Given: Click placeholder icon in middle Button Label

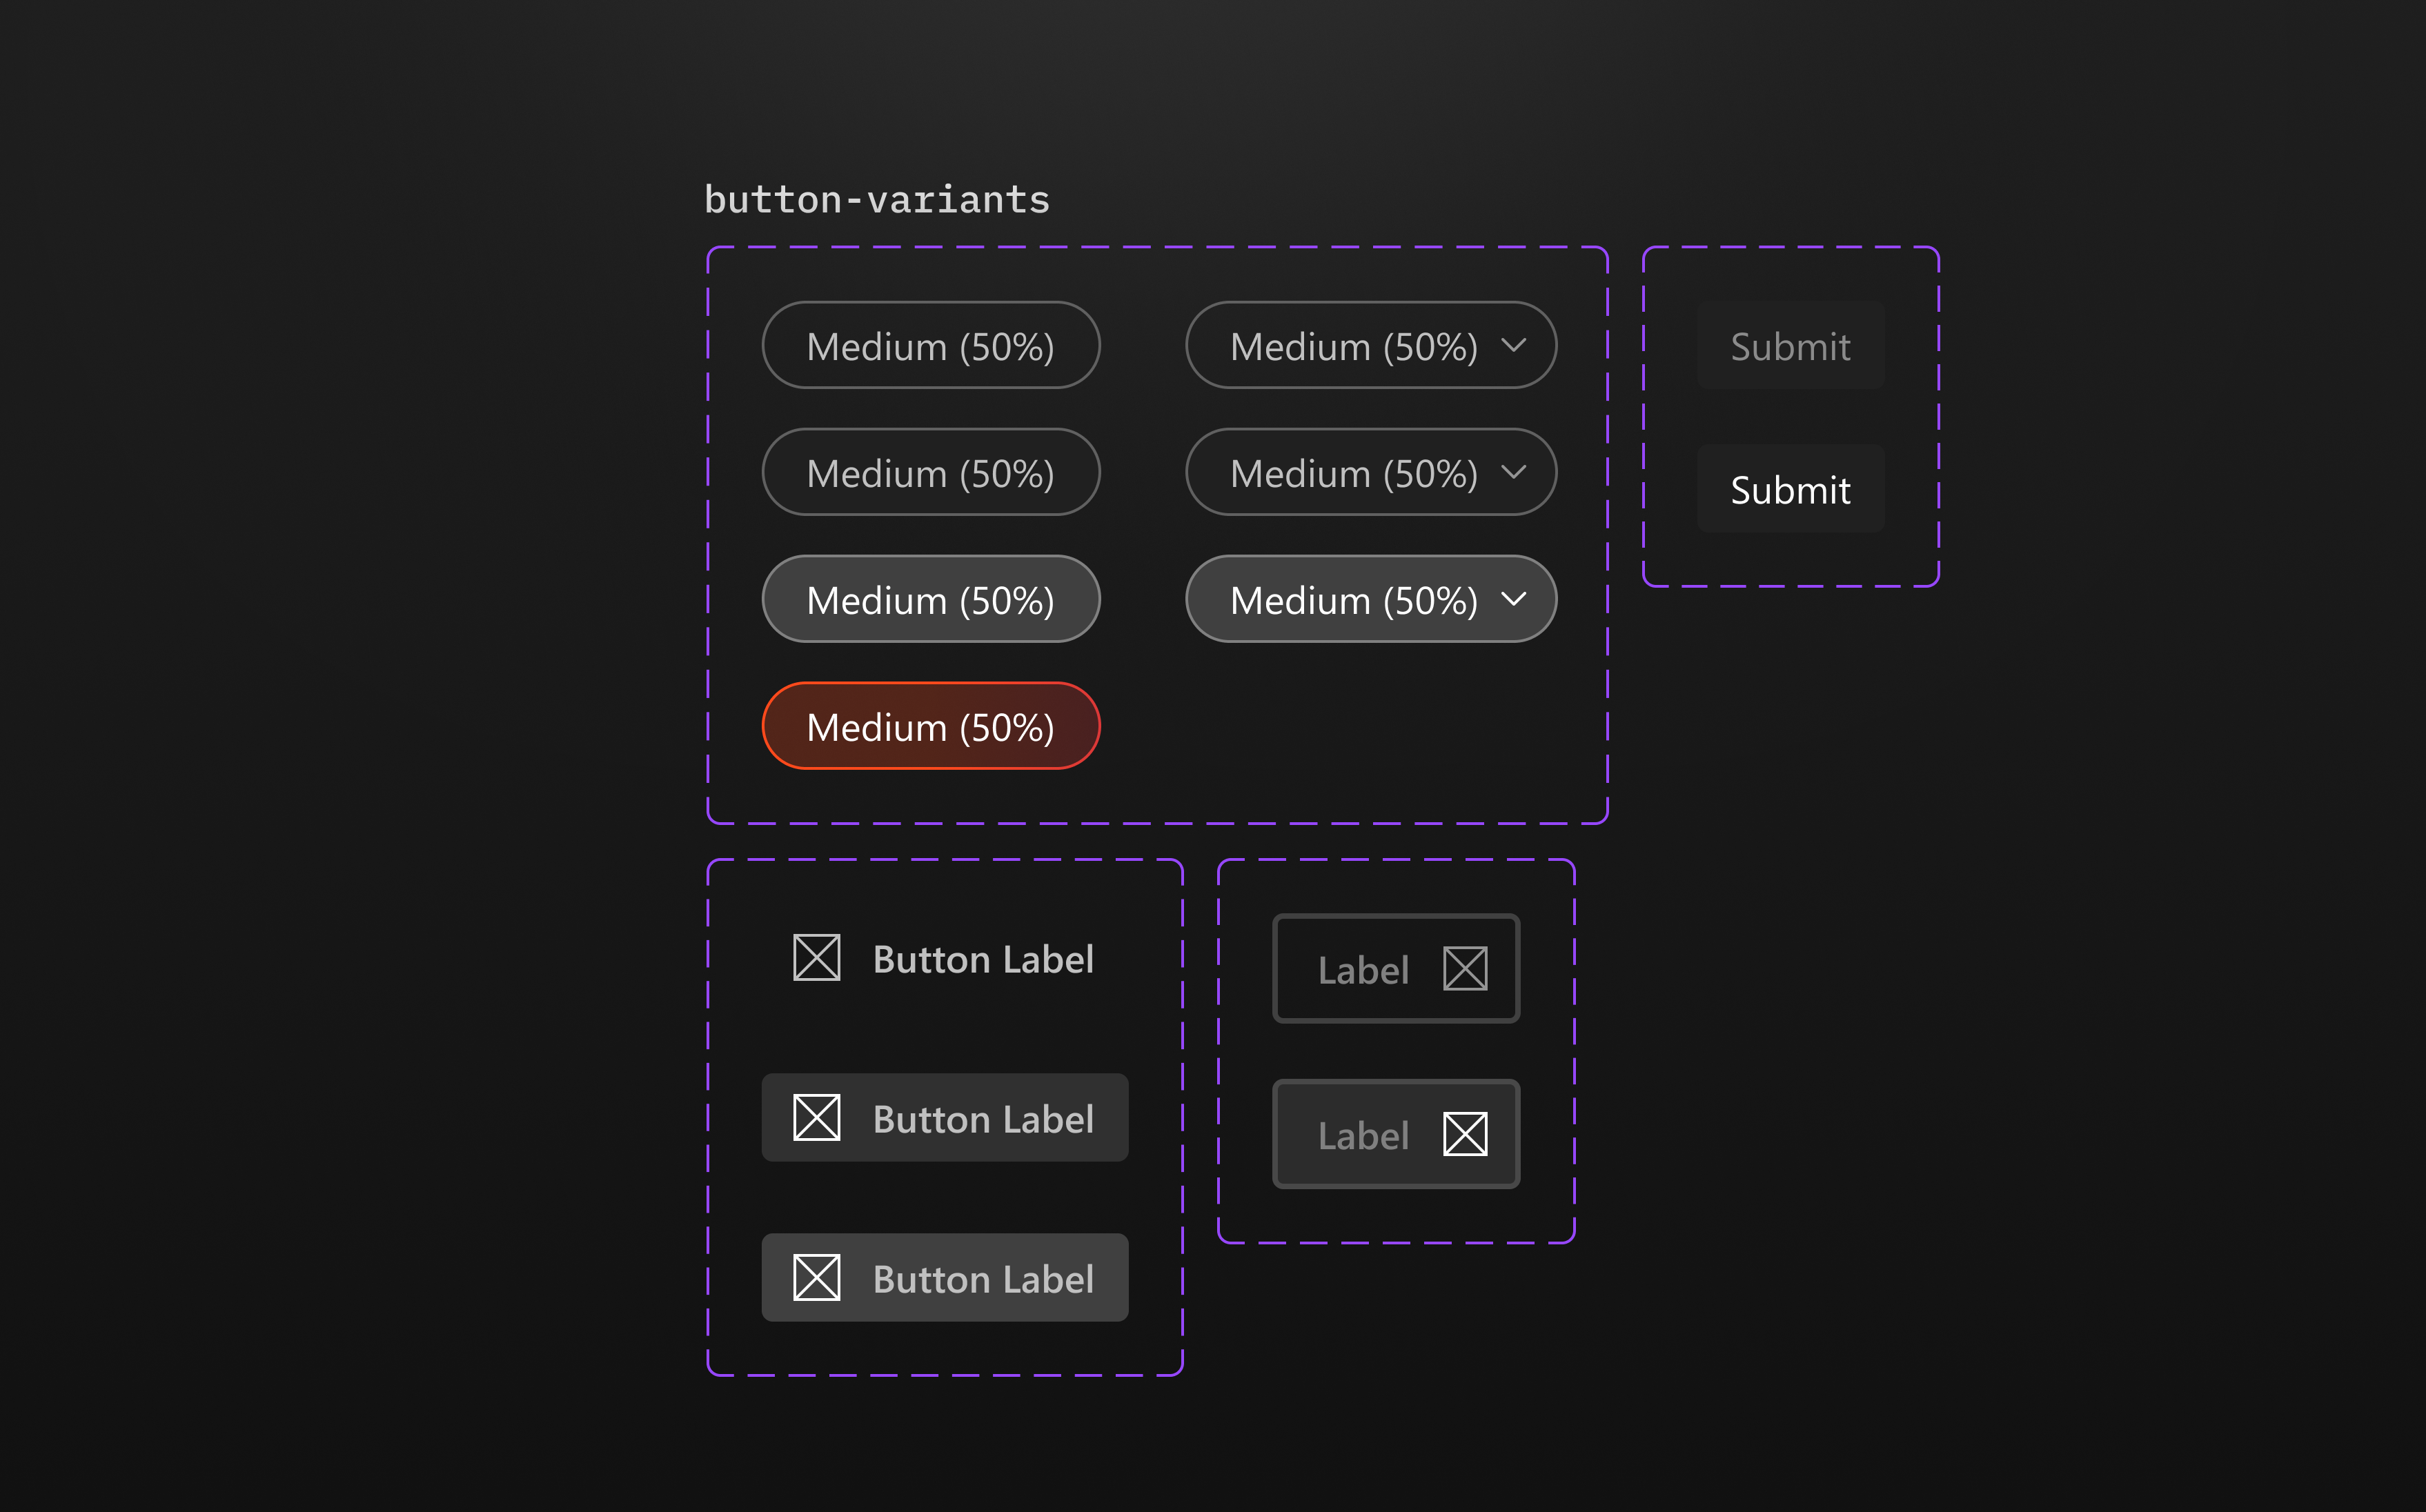Looking at the screenshot, I should tap(816, 1118).
